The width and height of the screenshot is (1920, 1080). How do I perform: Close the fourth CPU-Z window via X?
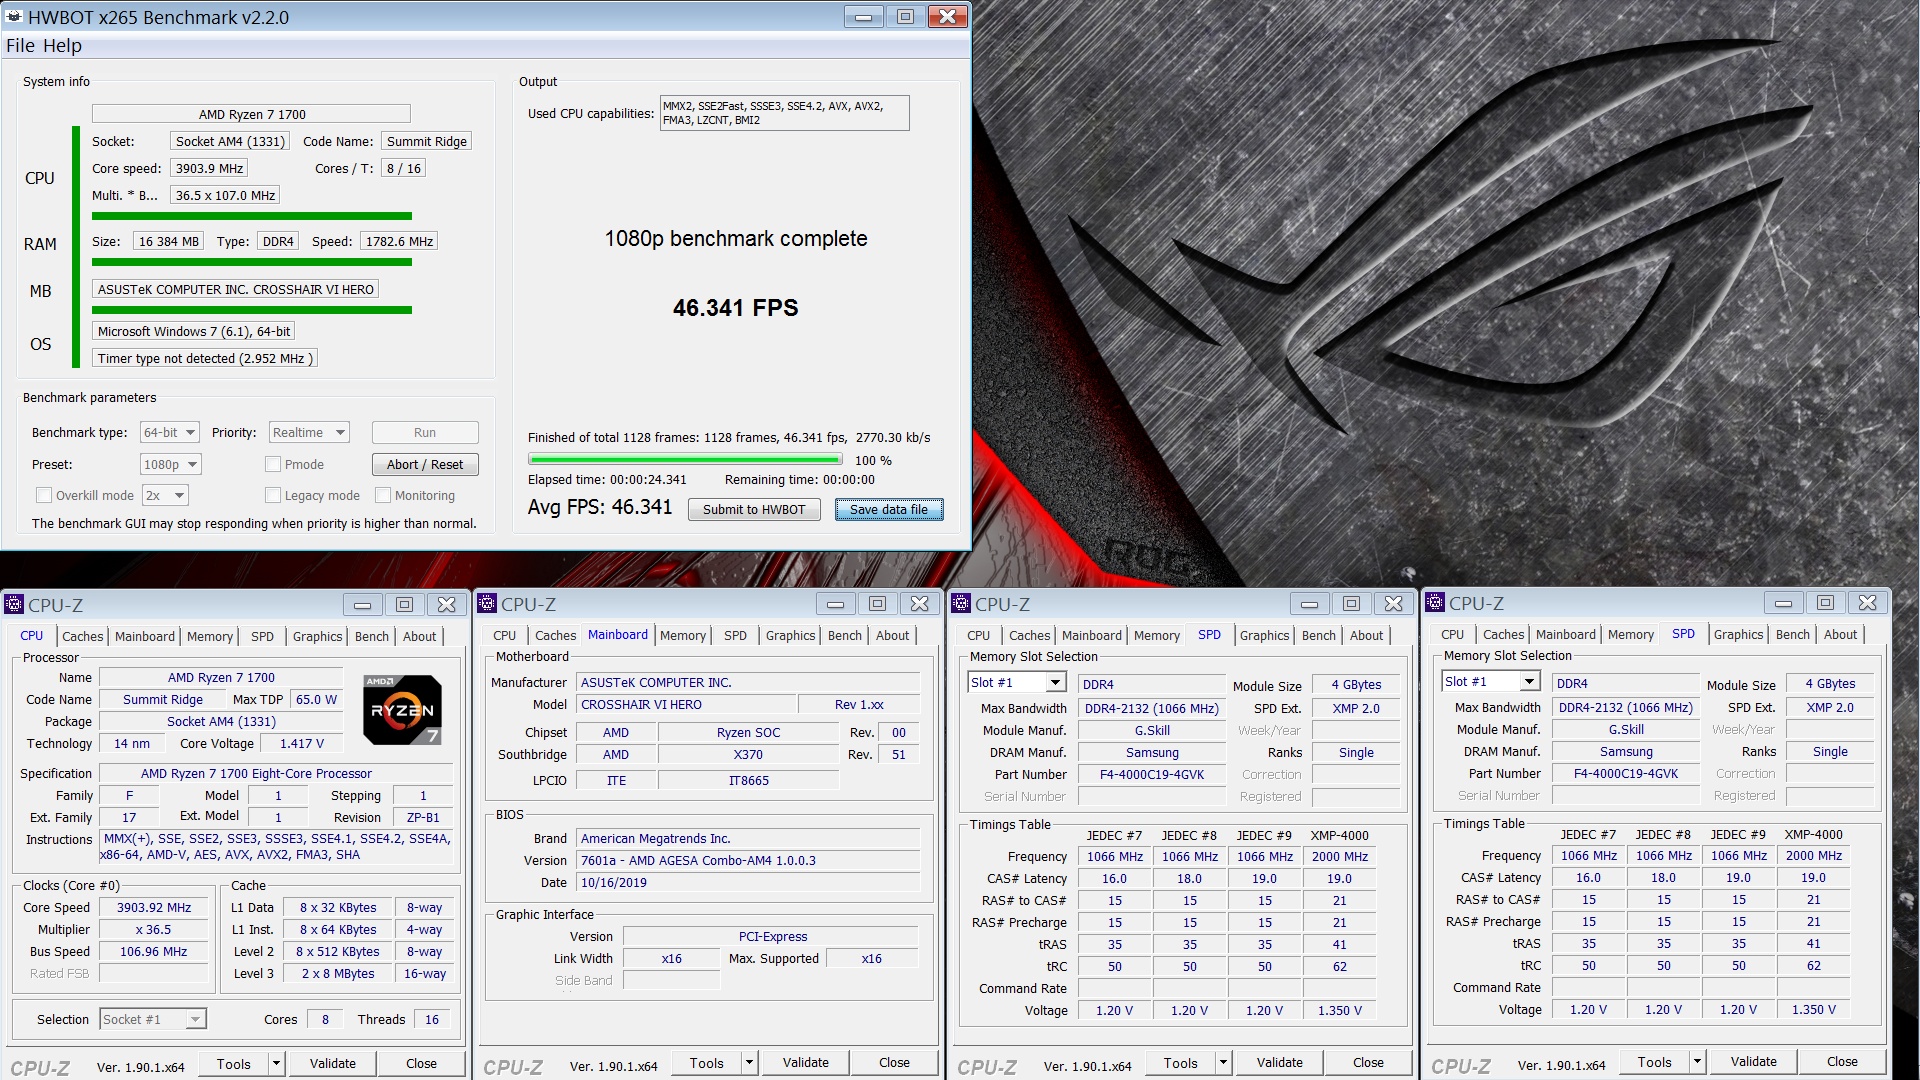[1867, 603]
